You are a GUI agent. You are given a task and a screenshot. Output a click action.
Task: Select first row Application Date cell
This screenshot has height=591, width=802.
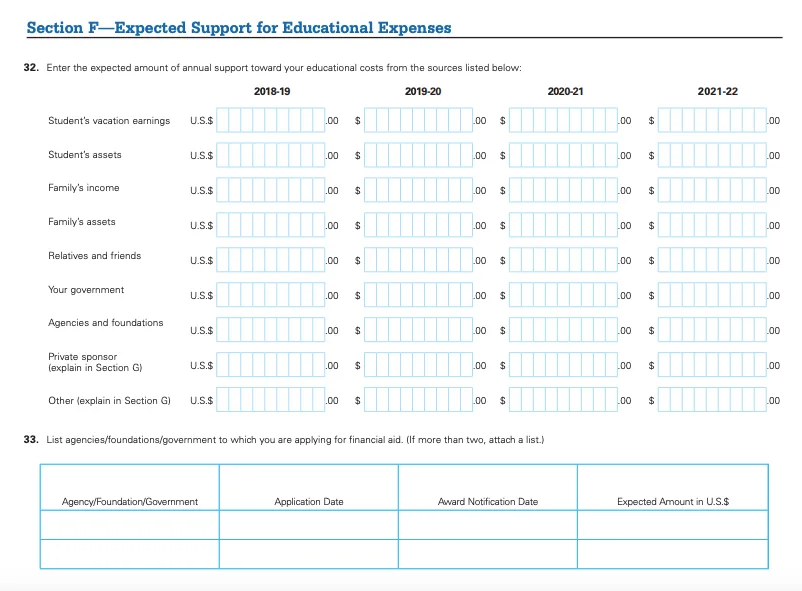coord(308,525)
